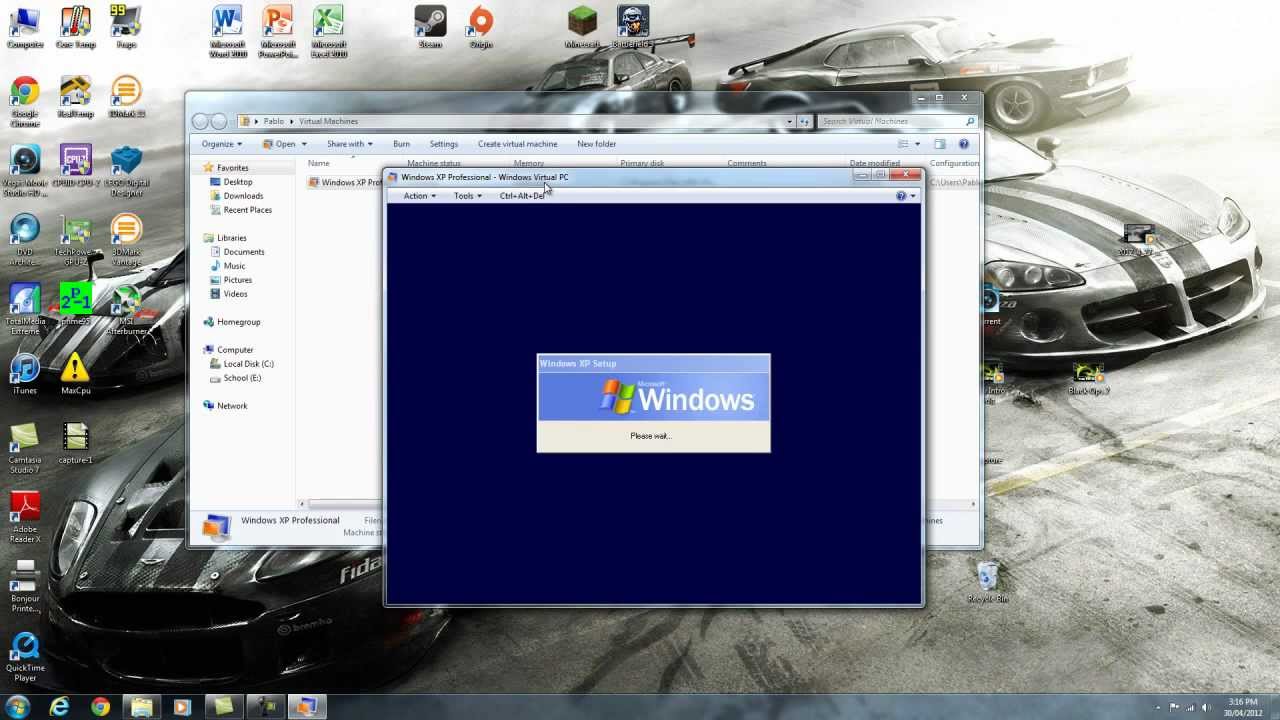This screenshot has width=1280, height=720.
Task: Open the Windows Start button
Action: point(18,707)
